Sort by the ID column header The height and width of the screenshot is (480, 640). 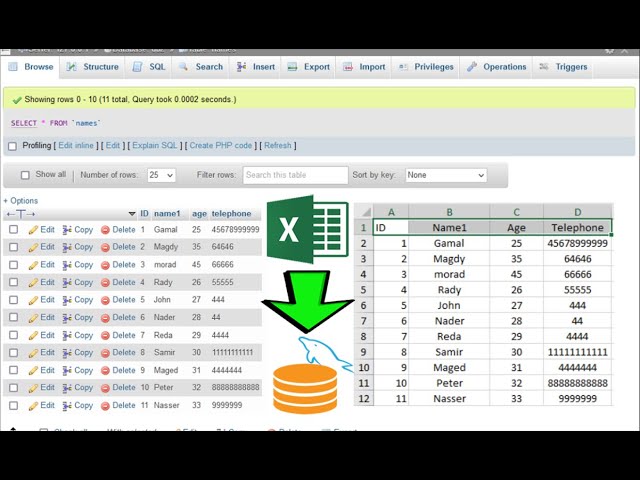click(144, 213)
